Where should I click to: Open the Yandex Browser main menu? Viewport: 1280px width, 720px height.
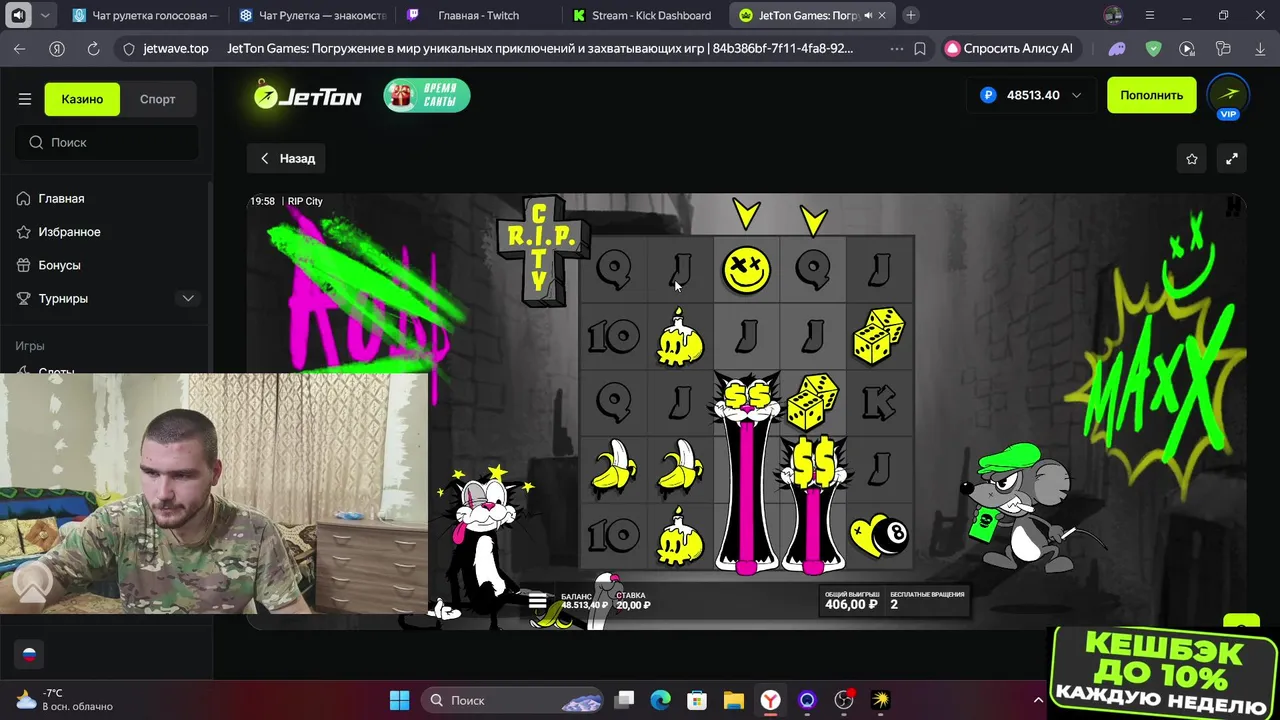1149,16
